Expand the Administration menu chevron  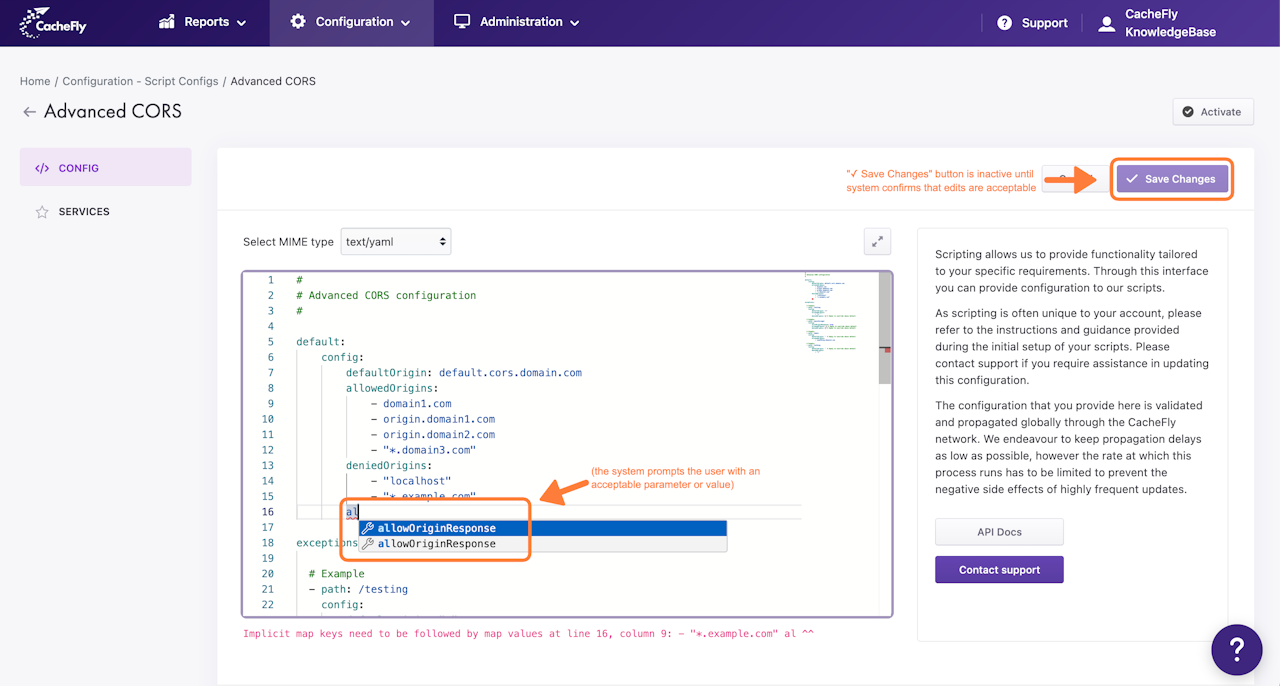tap(574, 23)
